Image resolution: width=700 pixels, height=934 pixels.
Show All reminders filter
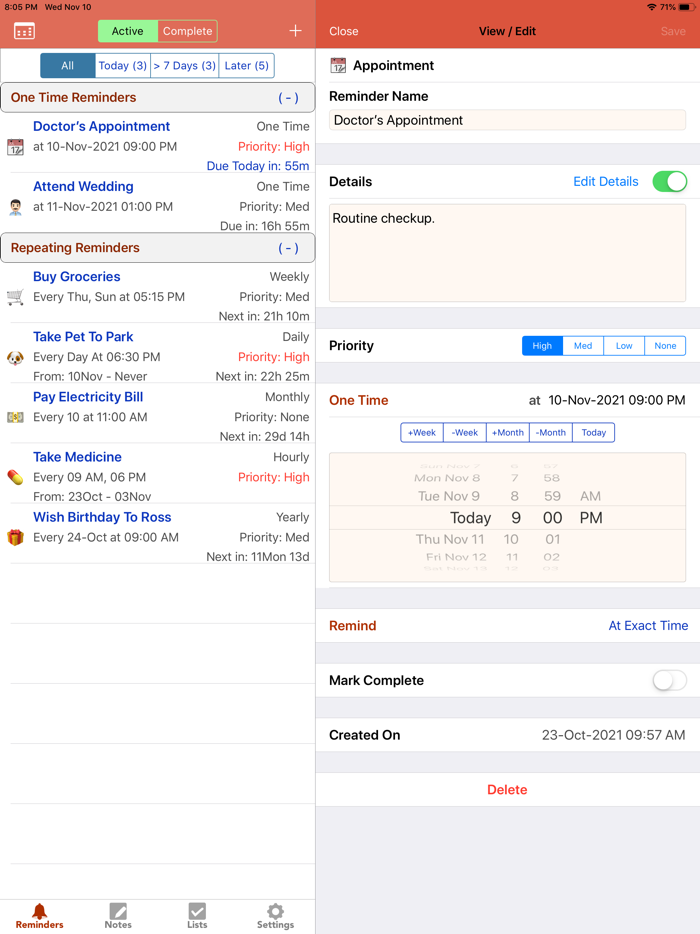67,66
